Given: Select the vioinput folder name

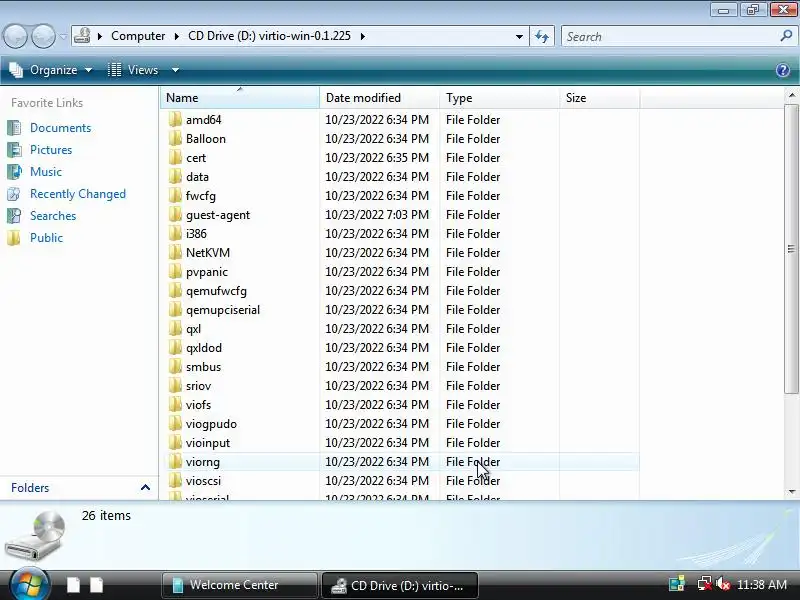Looking at the screenshot, I should coord(208,443).
